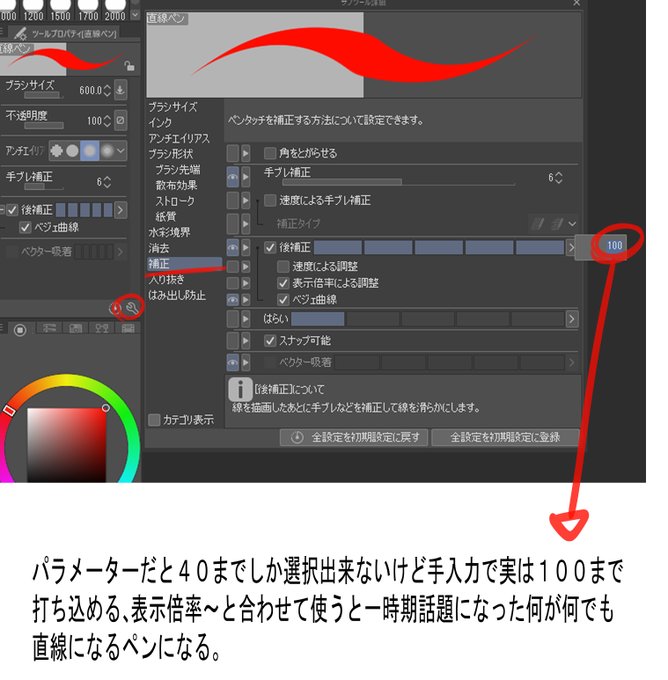Open brush size dynamics icon next to 600.0
The height and width of the screenshot is (680, 668).
point(120,90)
